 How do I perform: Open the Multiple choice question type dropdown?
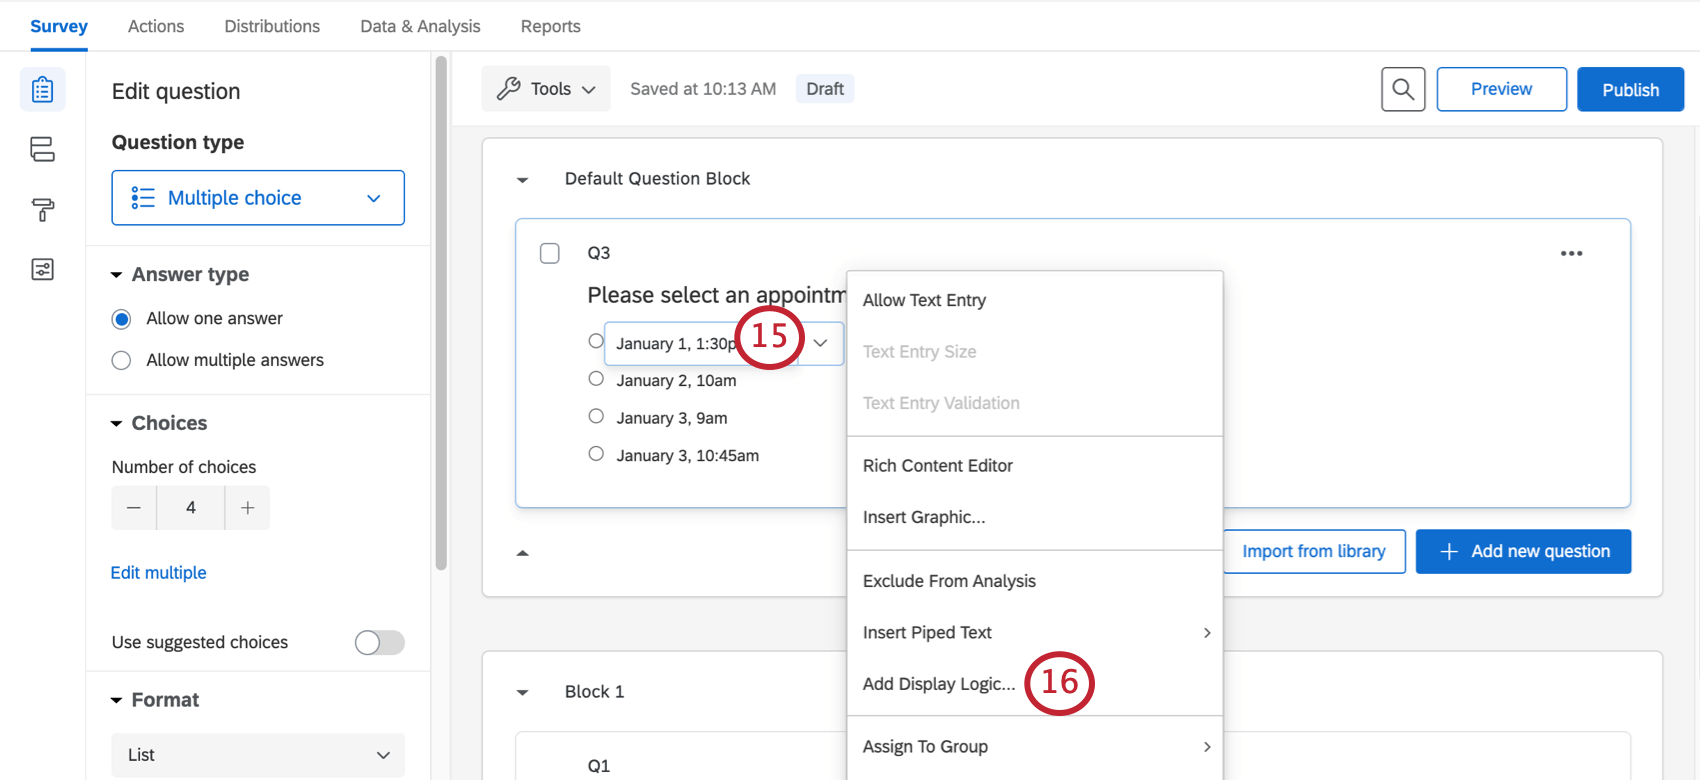[x=258, y=198]
